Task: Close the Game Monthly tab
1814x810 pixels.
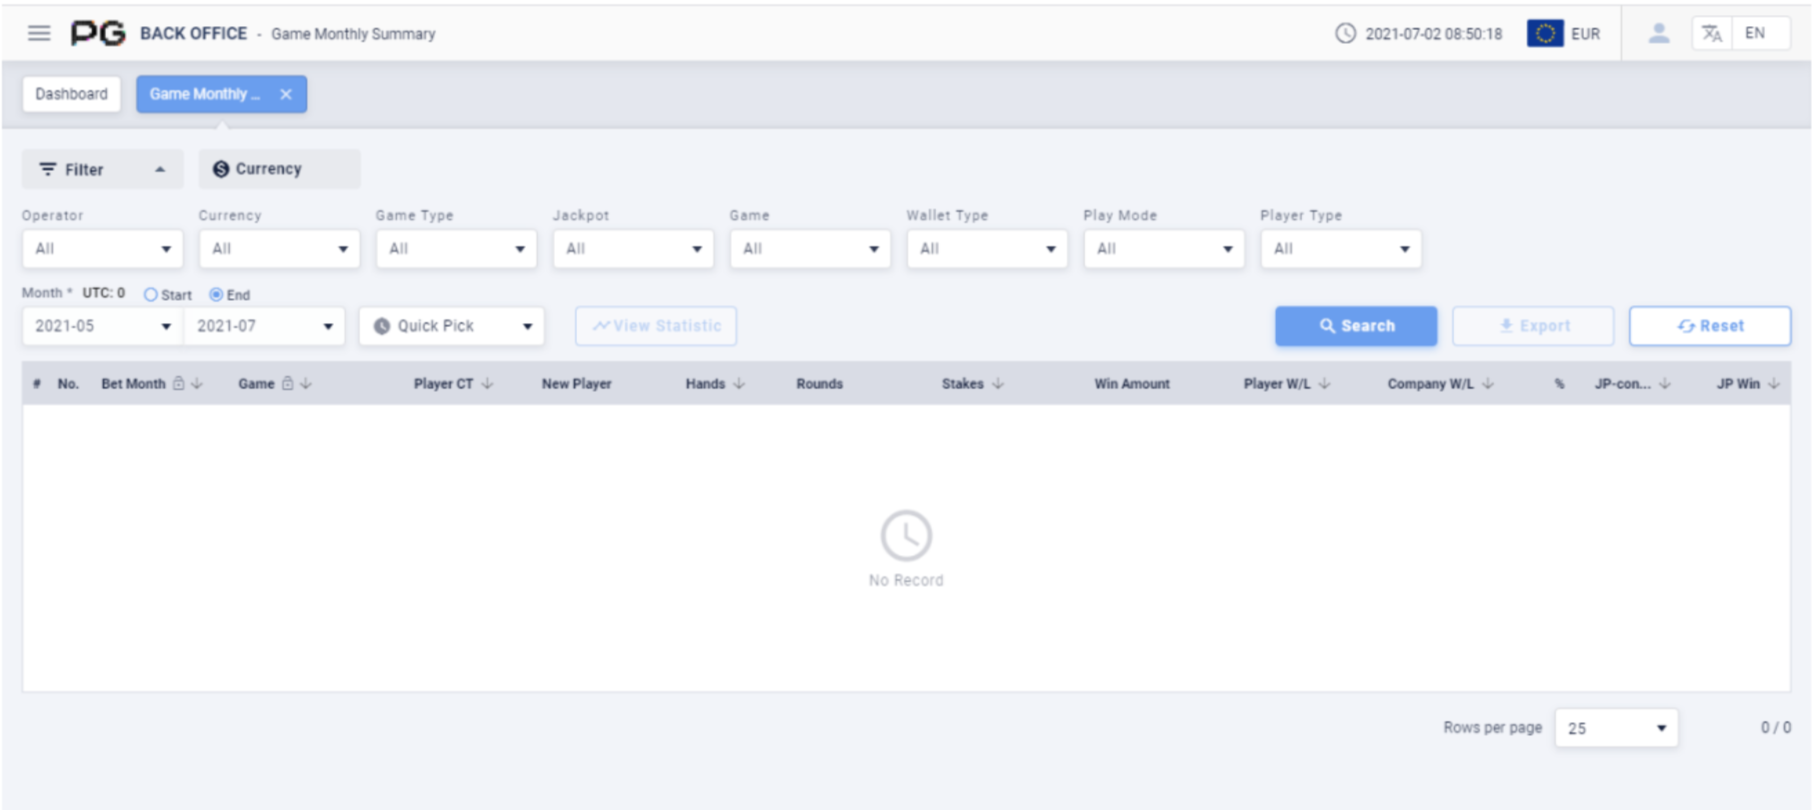Action: [286, 94]
